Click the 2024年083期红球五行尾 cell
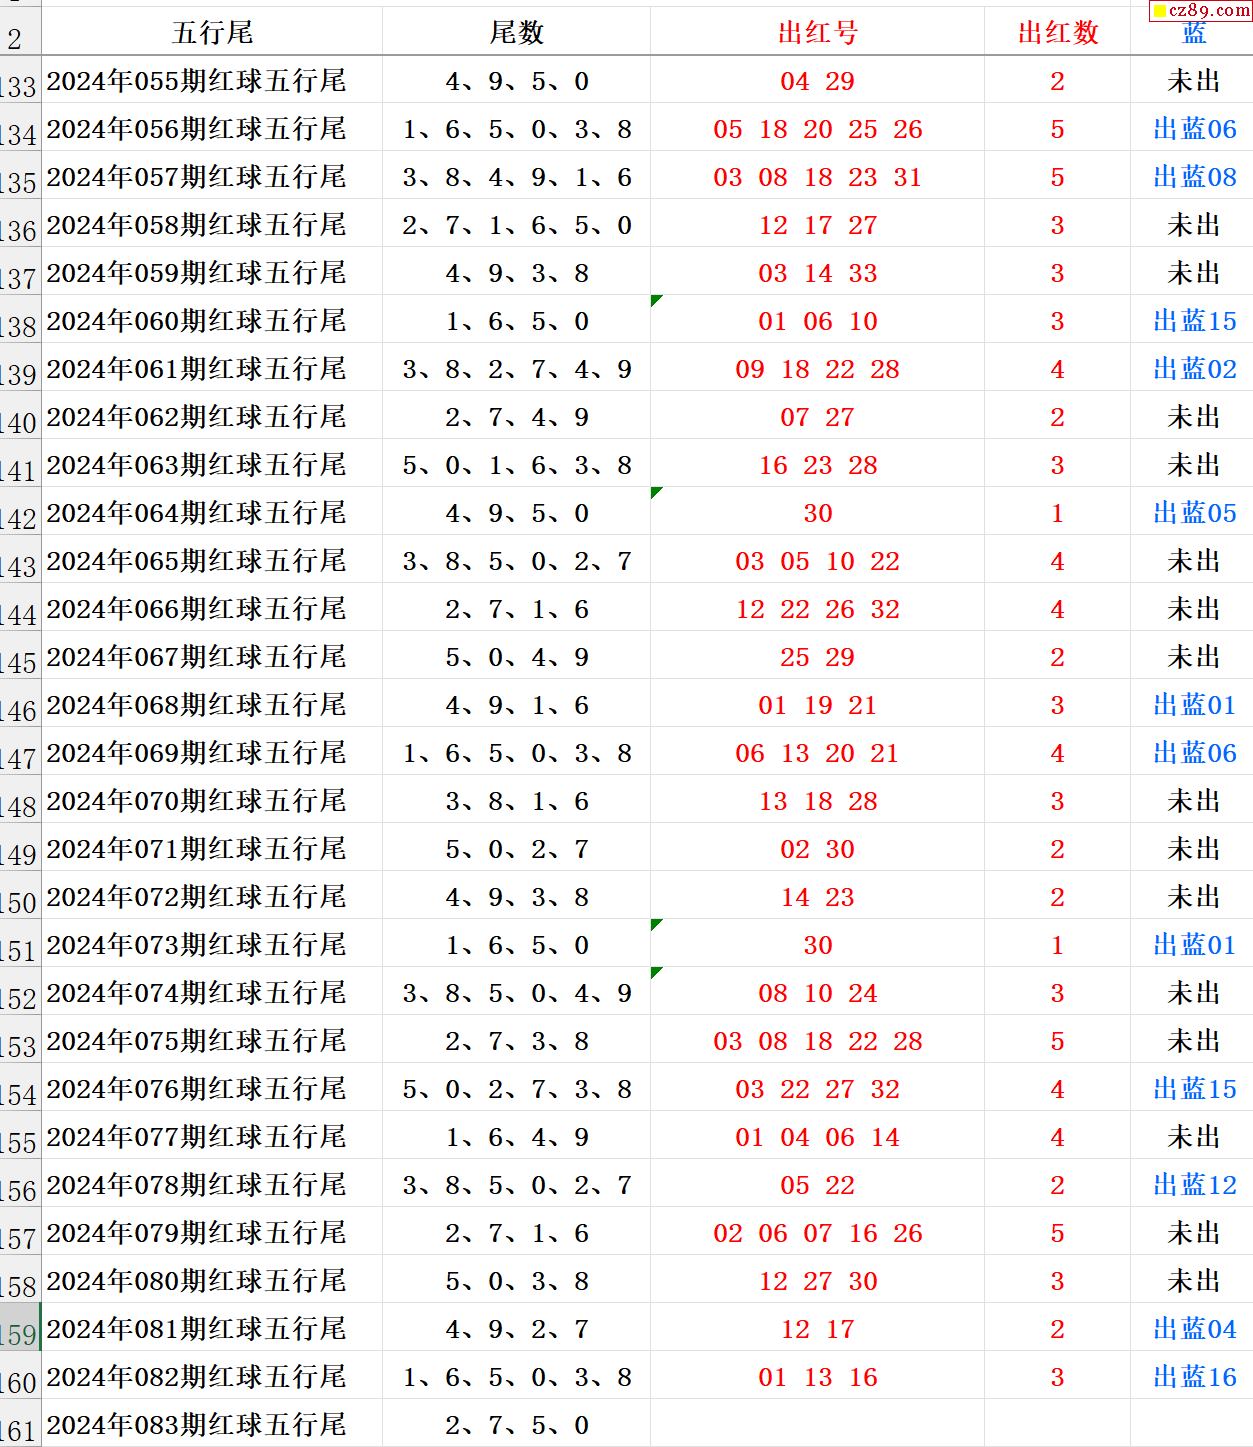Image resolution: width=1253 pixels, height=1447 pixels. [x=197, y=1424]
